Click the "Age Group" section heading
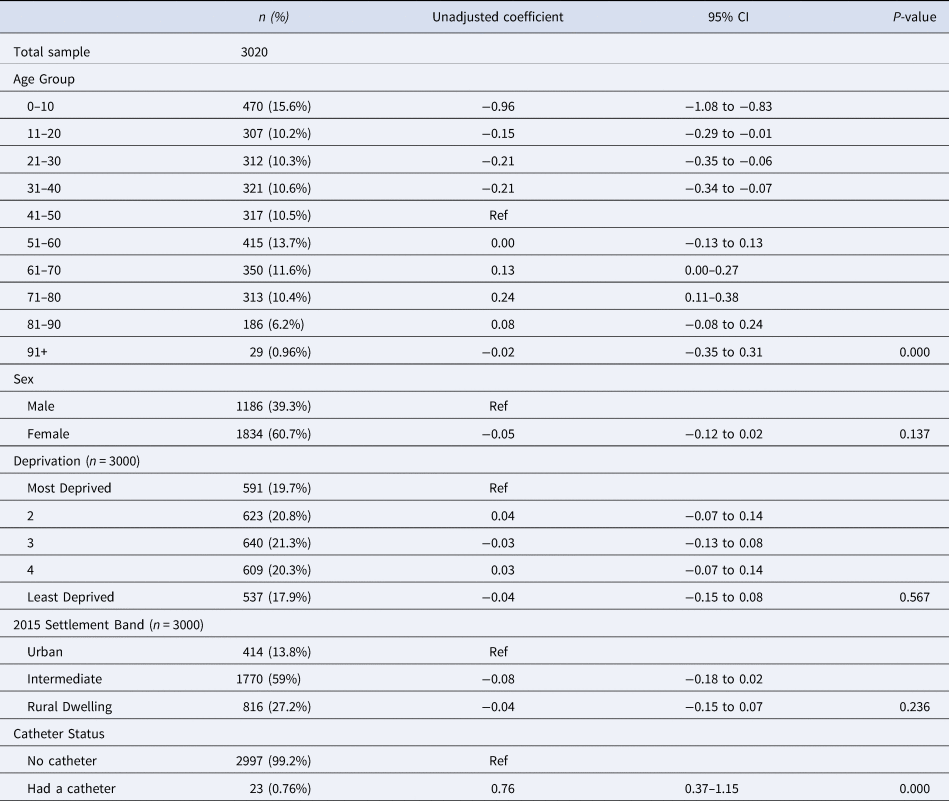 [44, 78]
